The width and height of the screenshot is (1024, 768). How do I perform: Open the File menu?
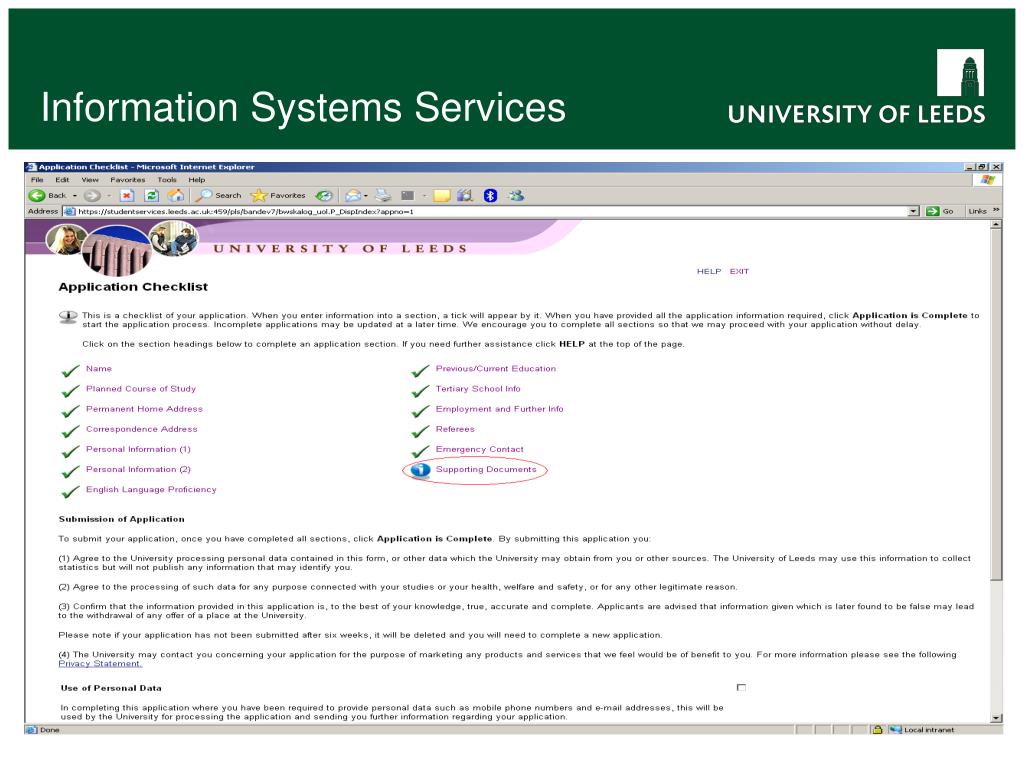[x=37, y=180]
